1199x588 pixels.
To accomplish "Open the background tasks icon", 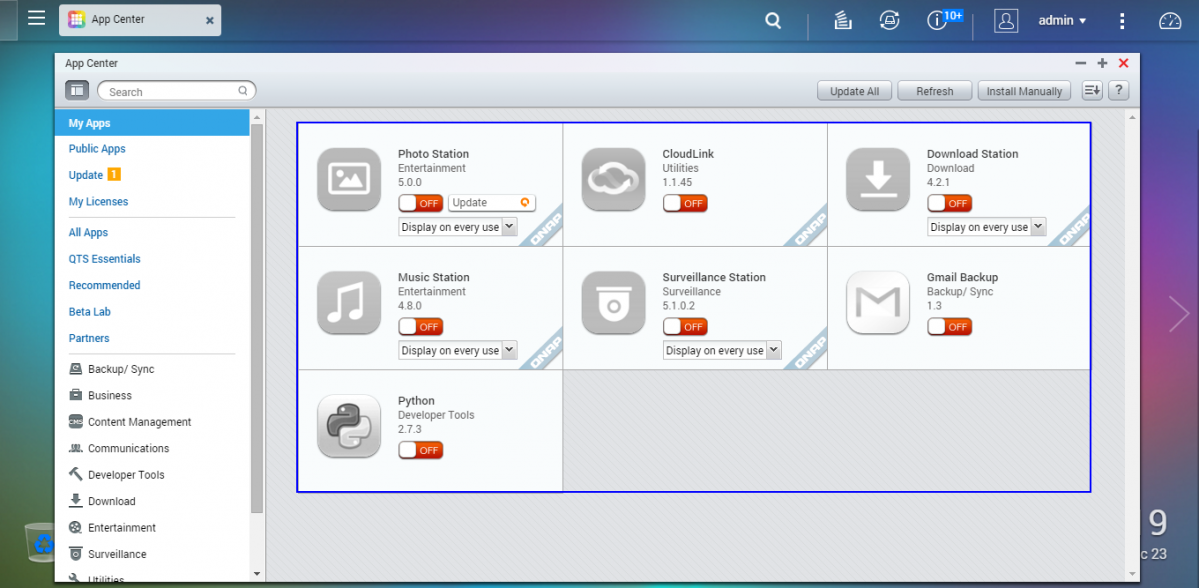I will click(843, 21).
